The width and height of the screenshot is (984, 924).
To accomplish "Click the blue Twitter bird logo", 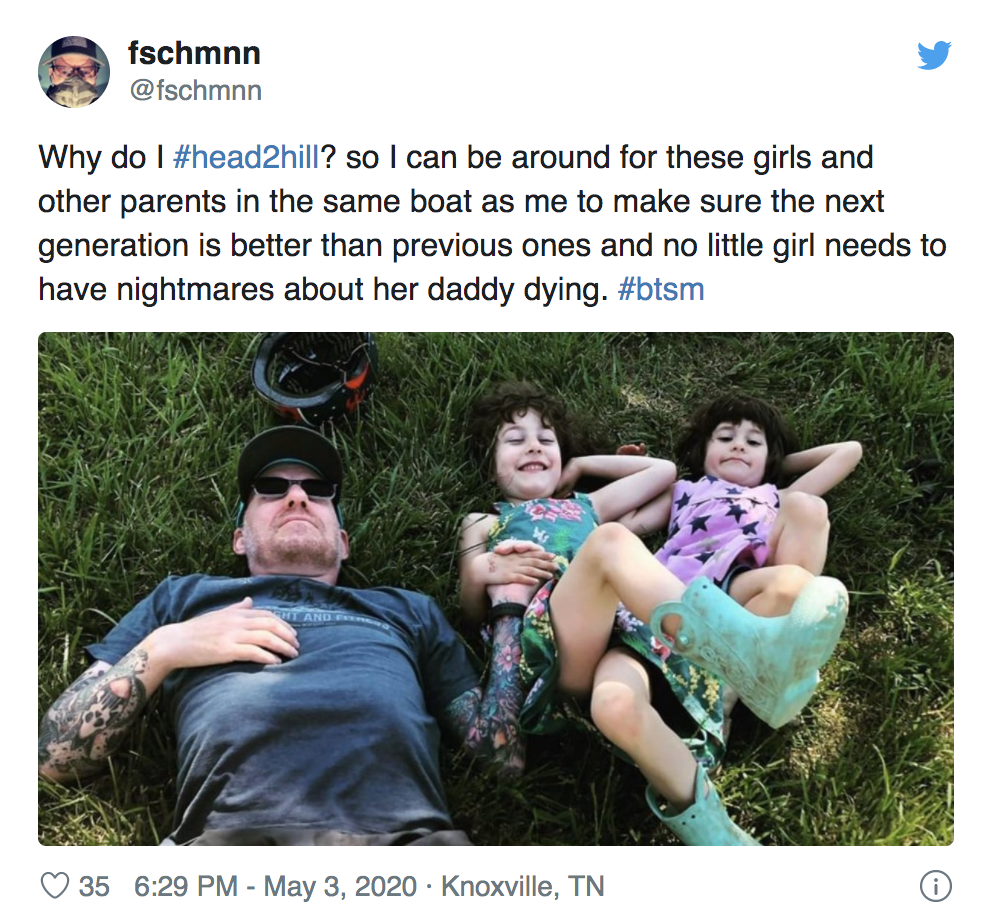I will (x=934, y=55).
